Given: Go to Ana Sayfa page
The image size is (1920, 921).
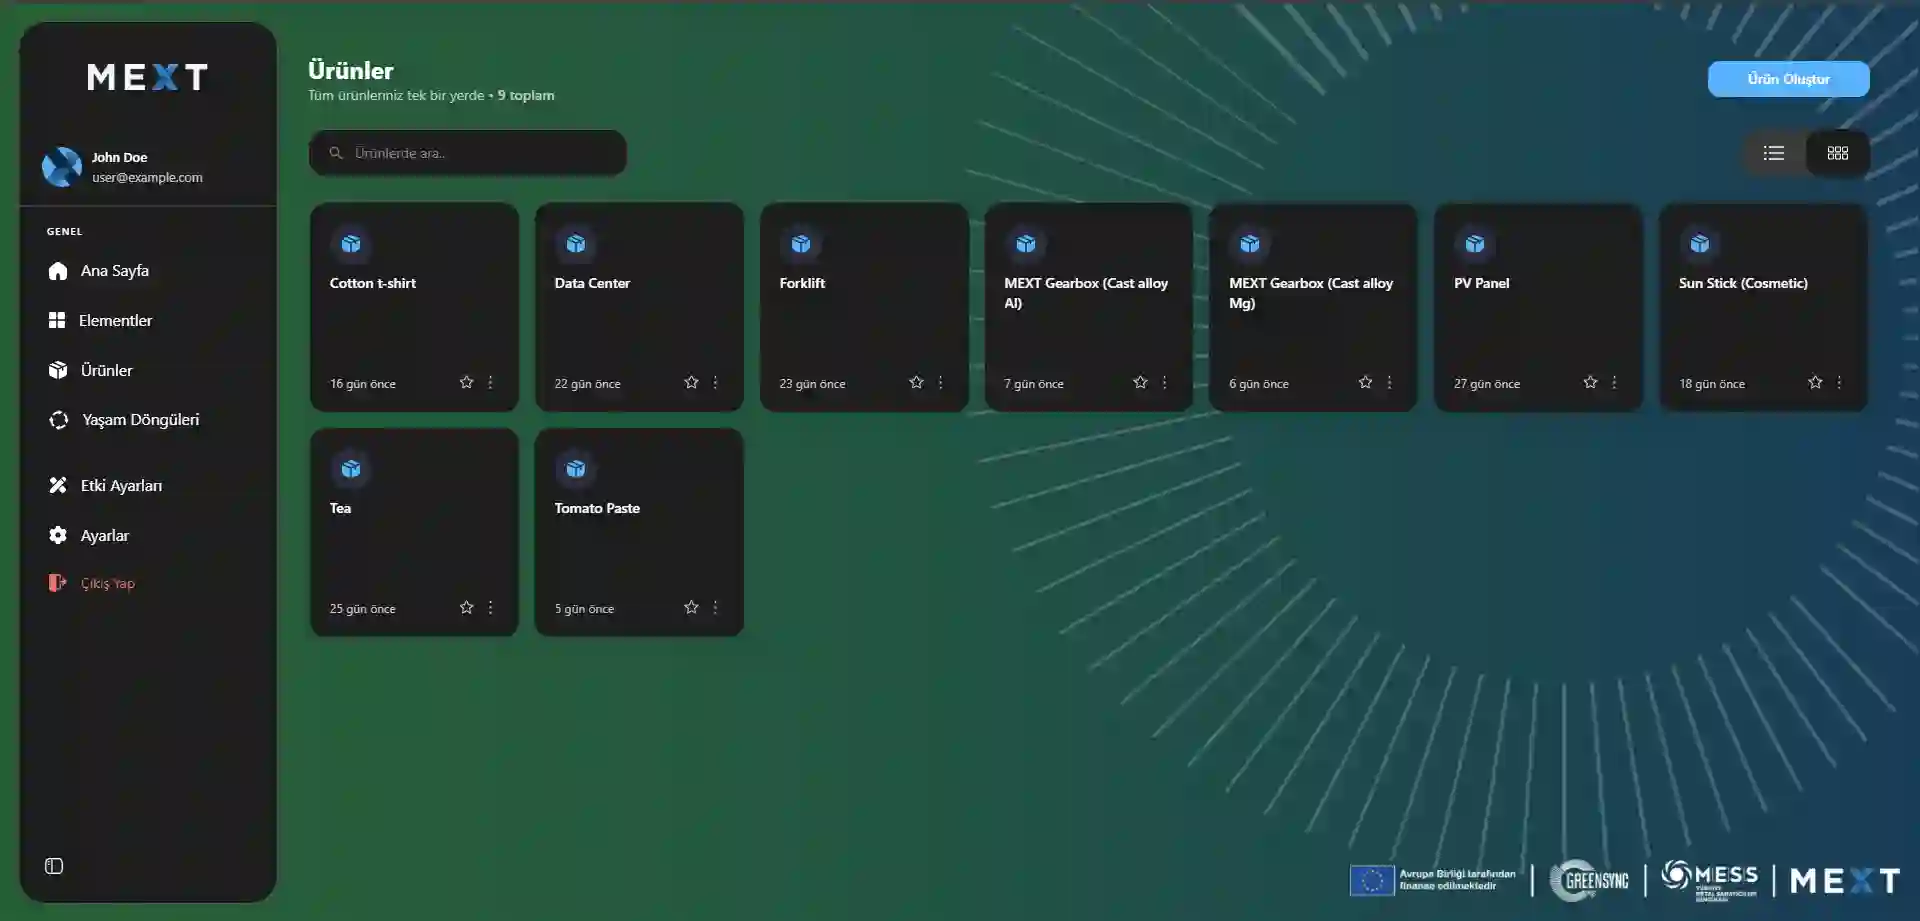Looking at the screenshot, I should point(115,271).
